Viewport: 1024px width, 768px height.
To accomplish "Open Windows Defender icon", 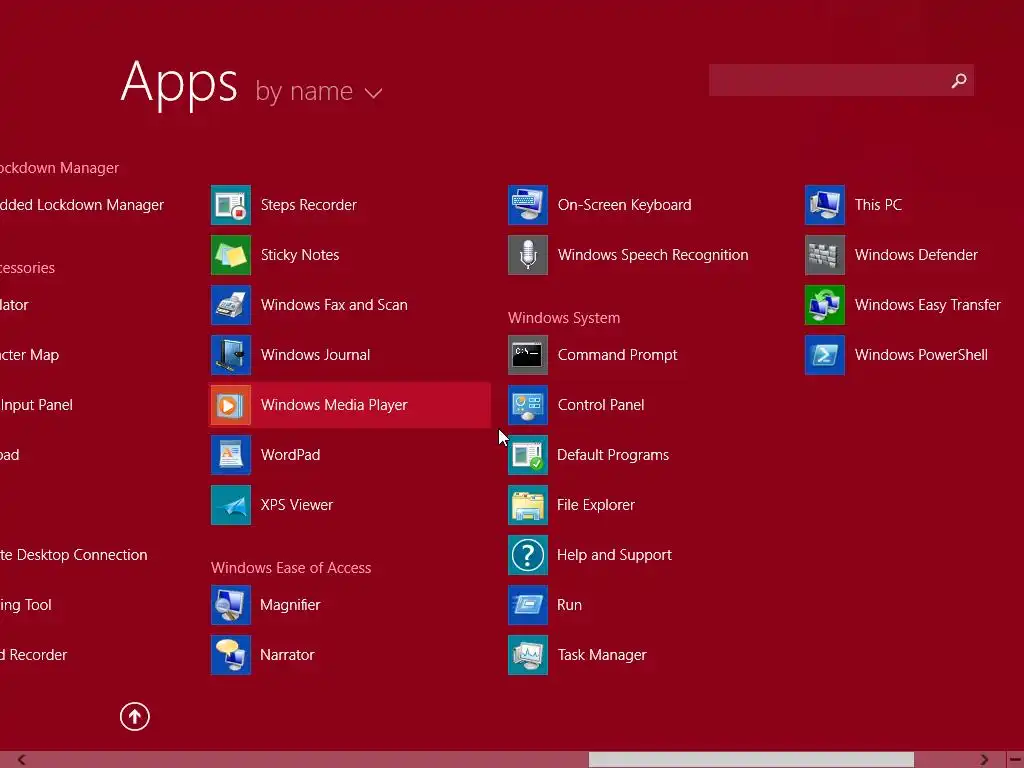I will tap(825, 255).
